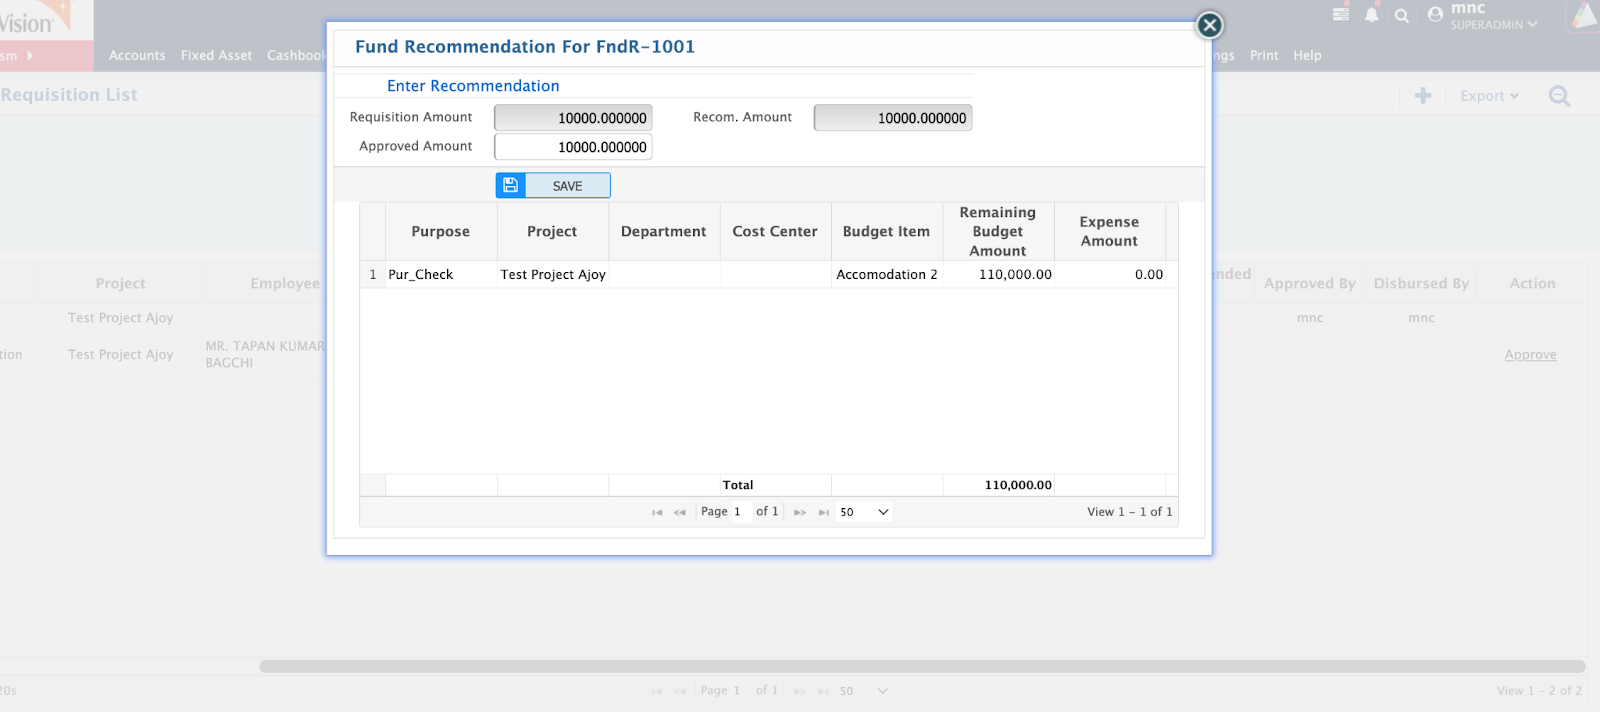The image size is (1600, 712).
Task: Click the plus add icon
Action: point(1422,96)
